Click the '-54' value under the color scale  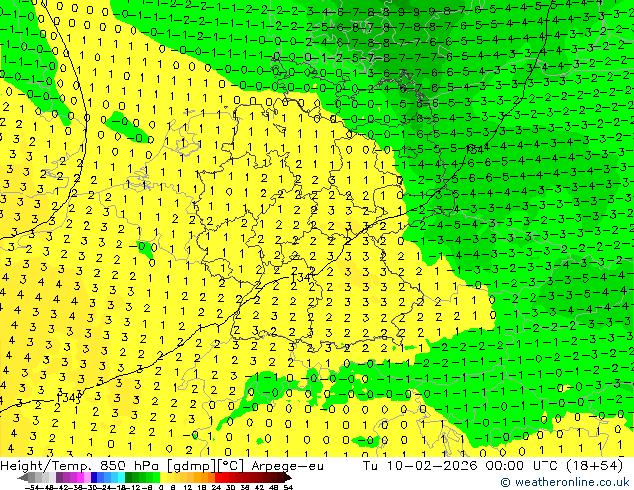click(x=32, y=487)
